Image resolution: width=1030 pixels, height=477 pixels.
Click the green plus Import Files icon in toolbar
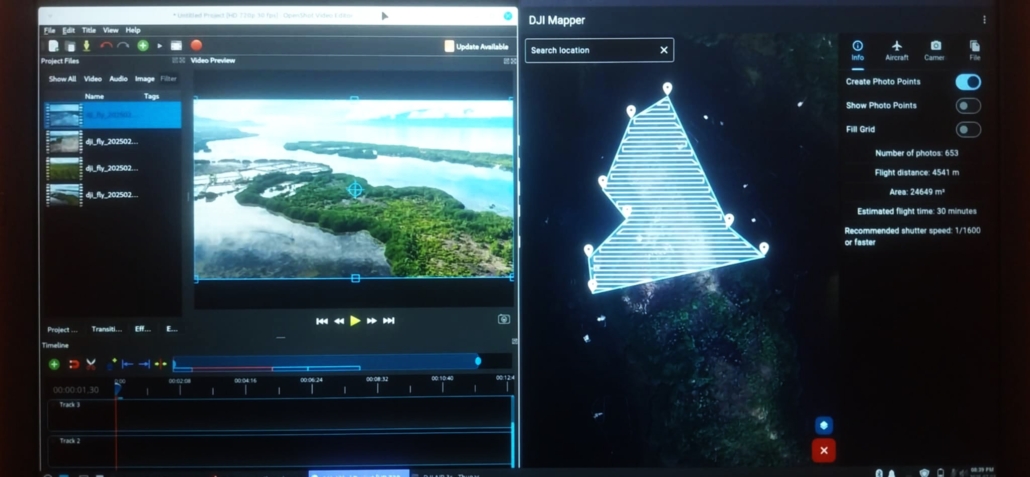coord(143,46)
